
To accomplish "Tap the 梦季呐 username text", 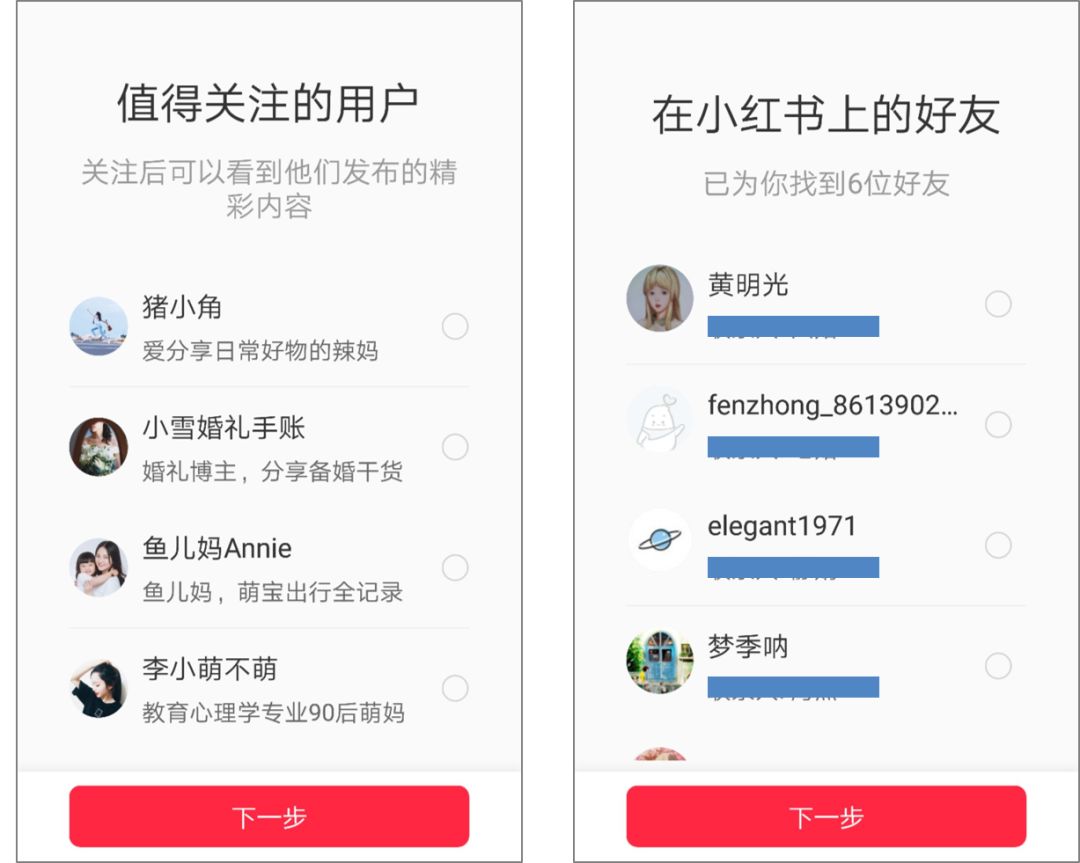I will [x=748, y=647].
